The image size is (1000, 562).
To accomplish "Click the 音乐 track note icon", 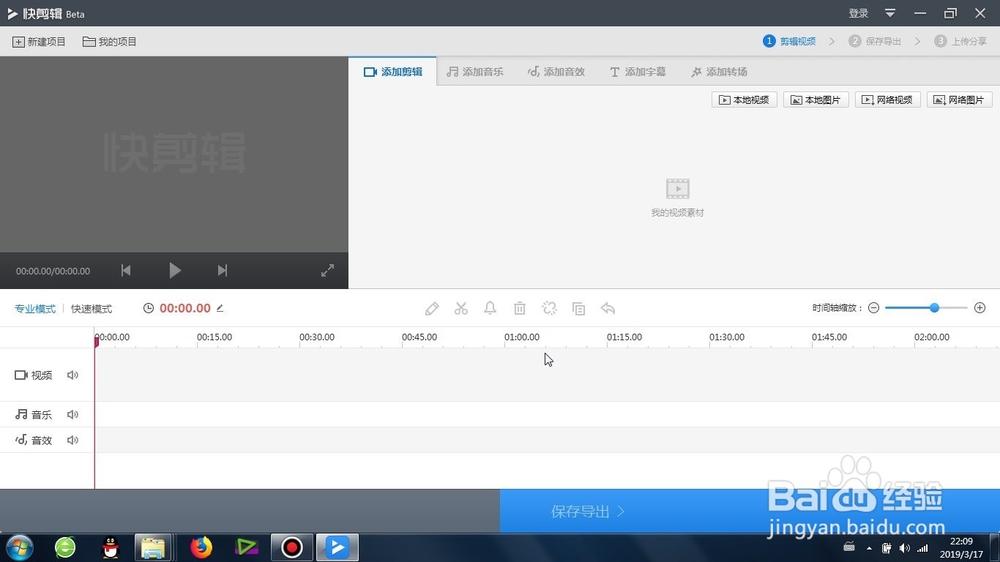I will [21, 415].
